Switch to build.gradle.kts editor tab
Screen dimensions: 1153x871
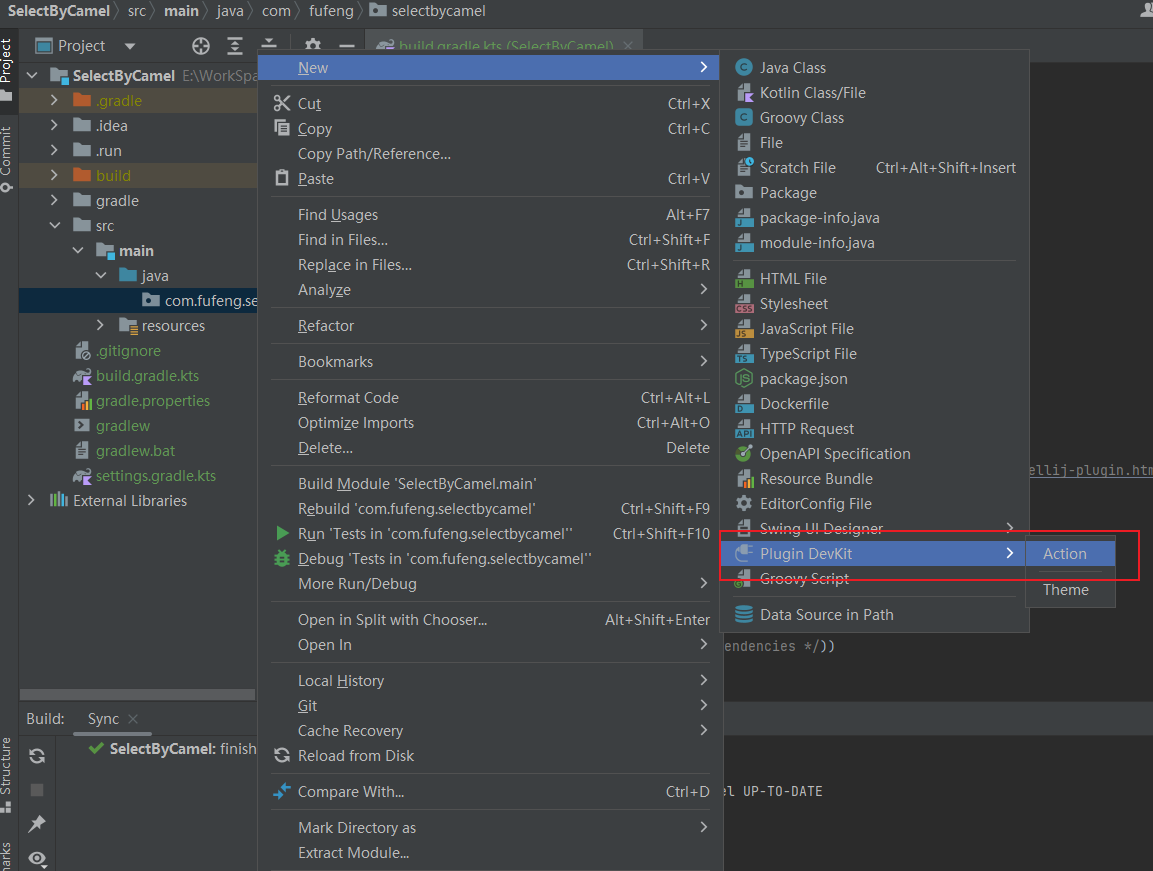click(x=505, y=46)
